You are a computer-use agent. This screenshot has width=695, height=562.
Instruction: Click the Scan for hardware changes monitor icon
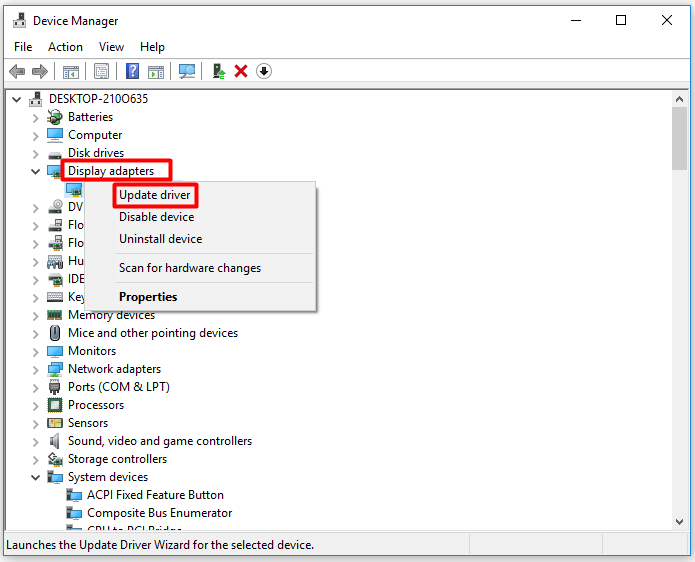click(x=186, y=71)
